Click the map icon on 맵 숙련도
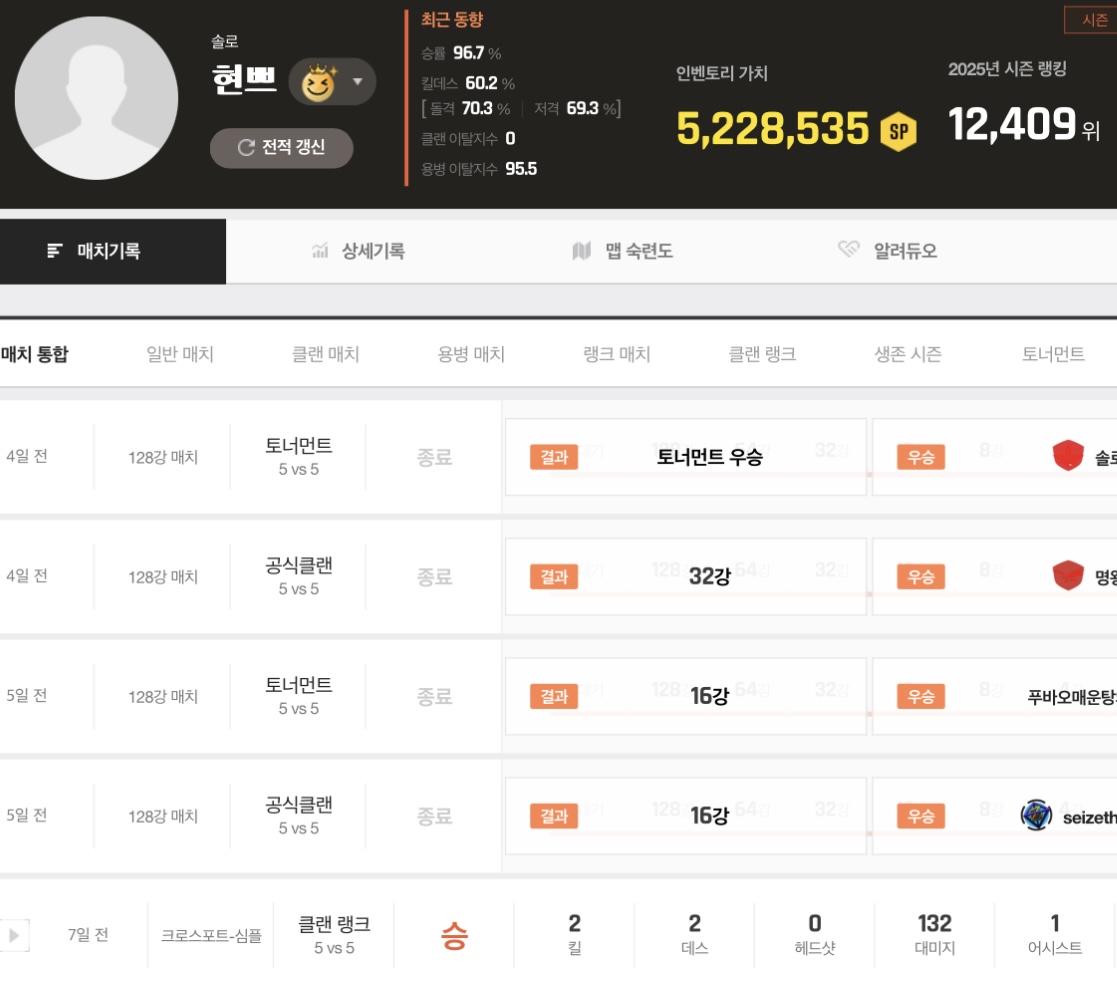The image size is (1117, 989). coord(581,252)
